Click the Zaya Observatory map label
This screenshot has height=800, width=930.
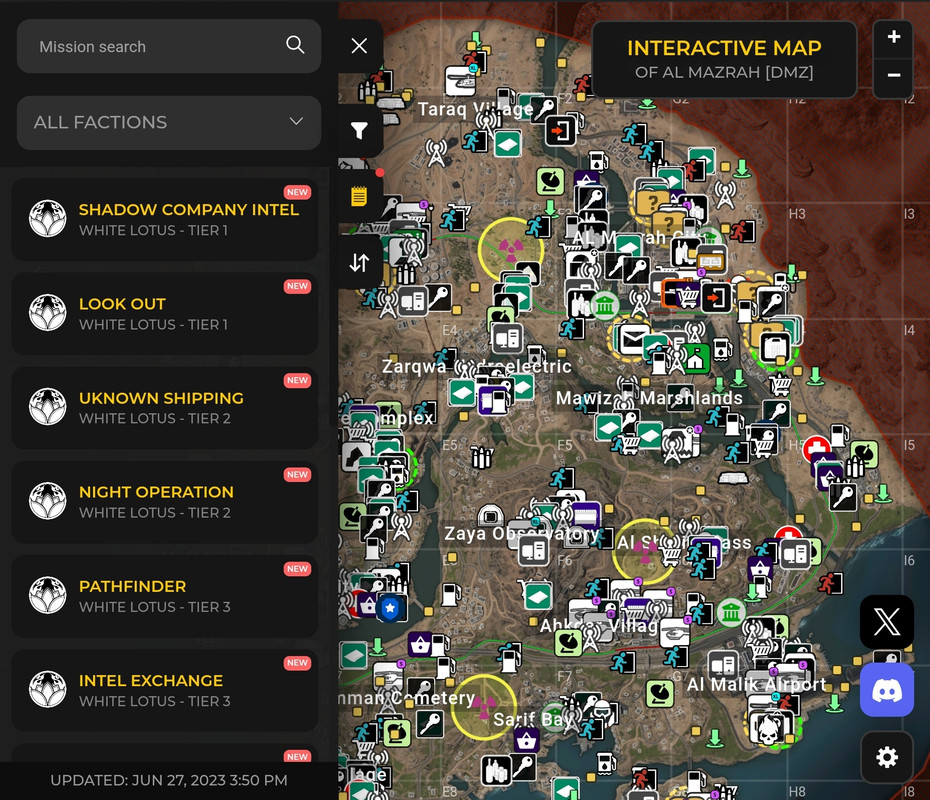coord(521,534)
